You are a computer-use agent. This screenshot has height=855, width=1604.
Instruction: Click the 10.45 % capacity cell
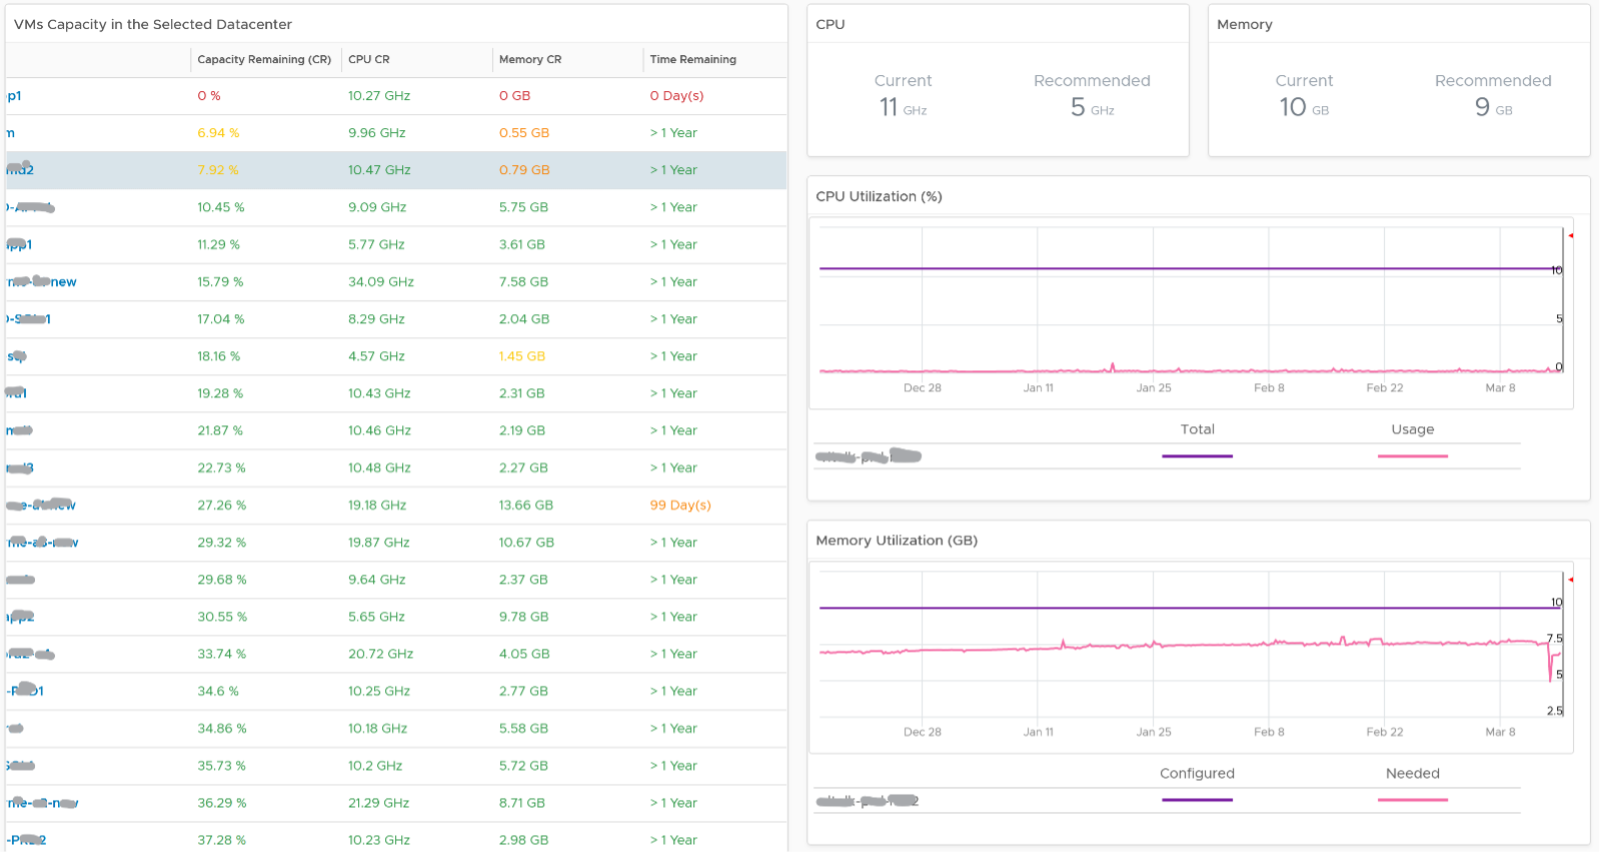pyautogui.click(x=221, y=208)
